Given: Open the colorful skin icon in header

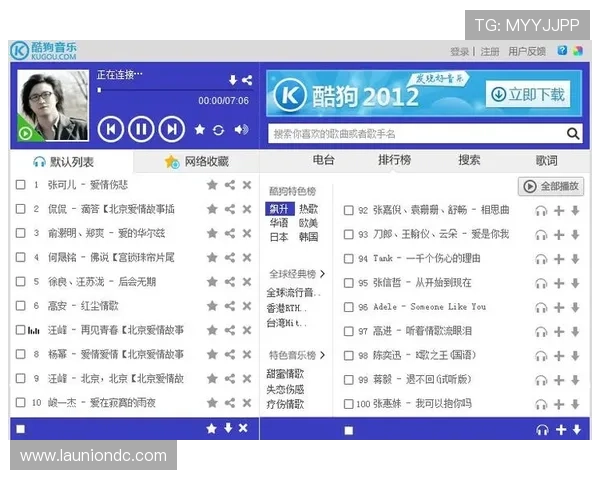Looking at the screenshot, I should coord(578,51).
